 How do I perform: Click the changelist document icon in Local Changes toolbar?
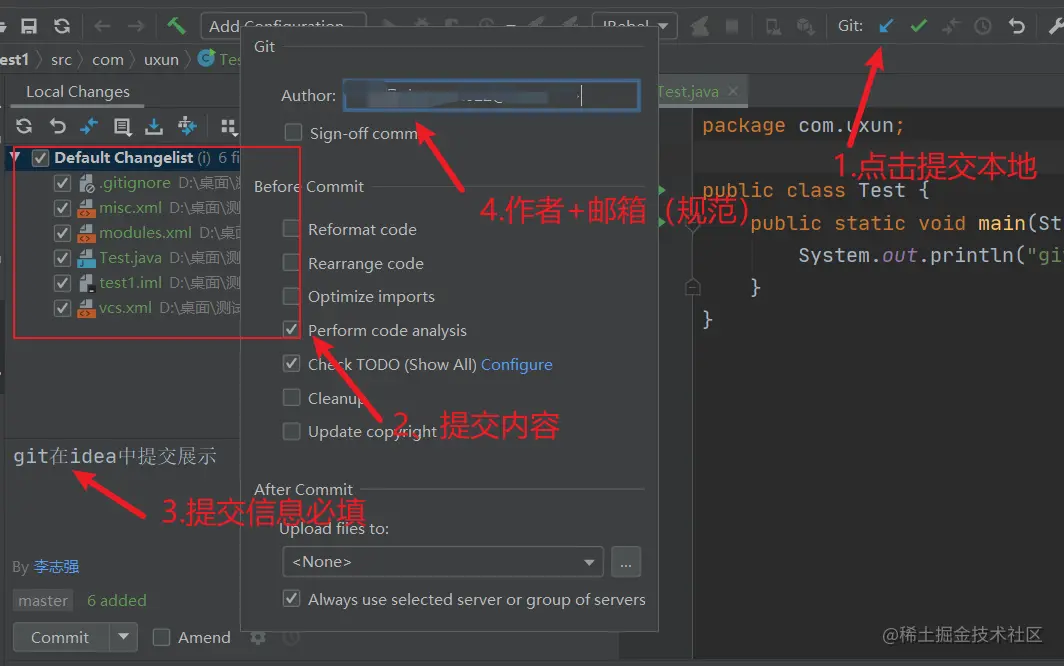tap(122, 126)
